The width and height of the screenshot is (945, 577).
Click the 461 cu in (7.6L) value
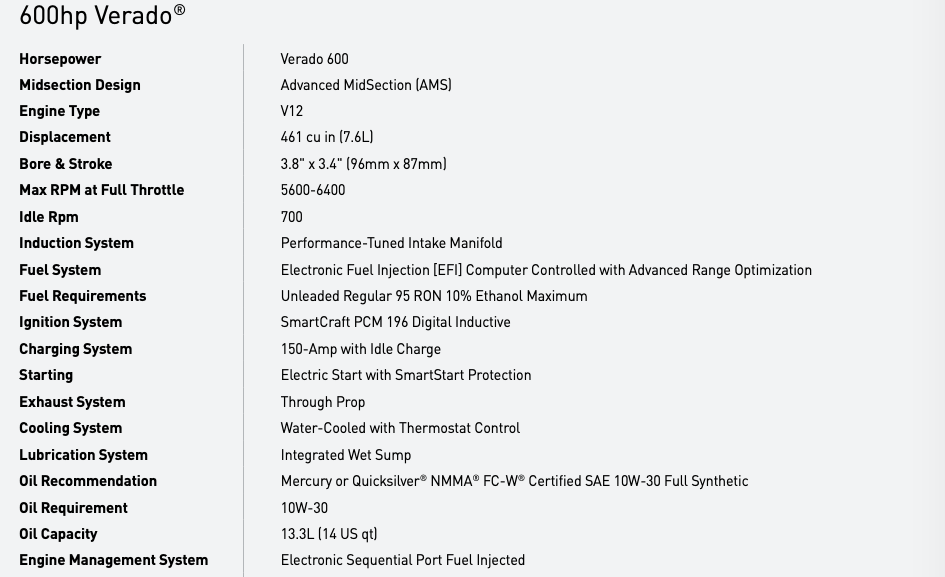(x=327, y=137)
